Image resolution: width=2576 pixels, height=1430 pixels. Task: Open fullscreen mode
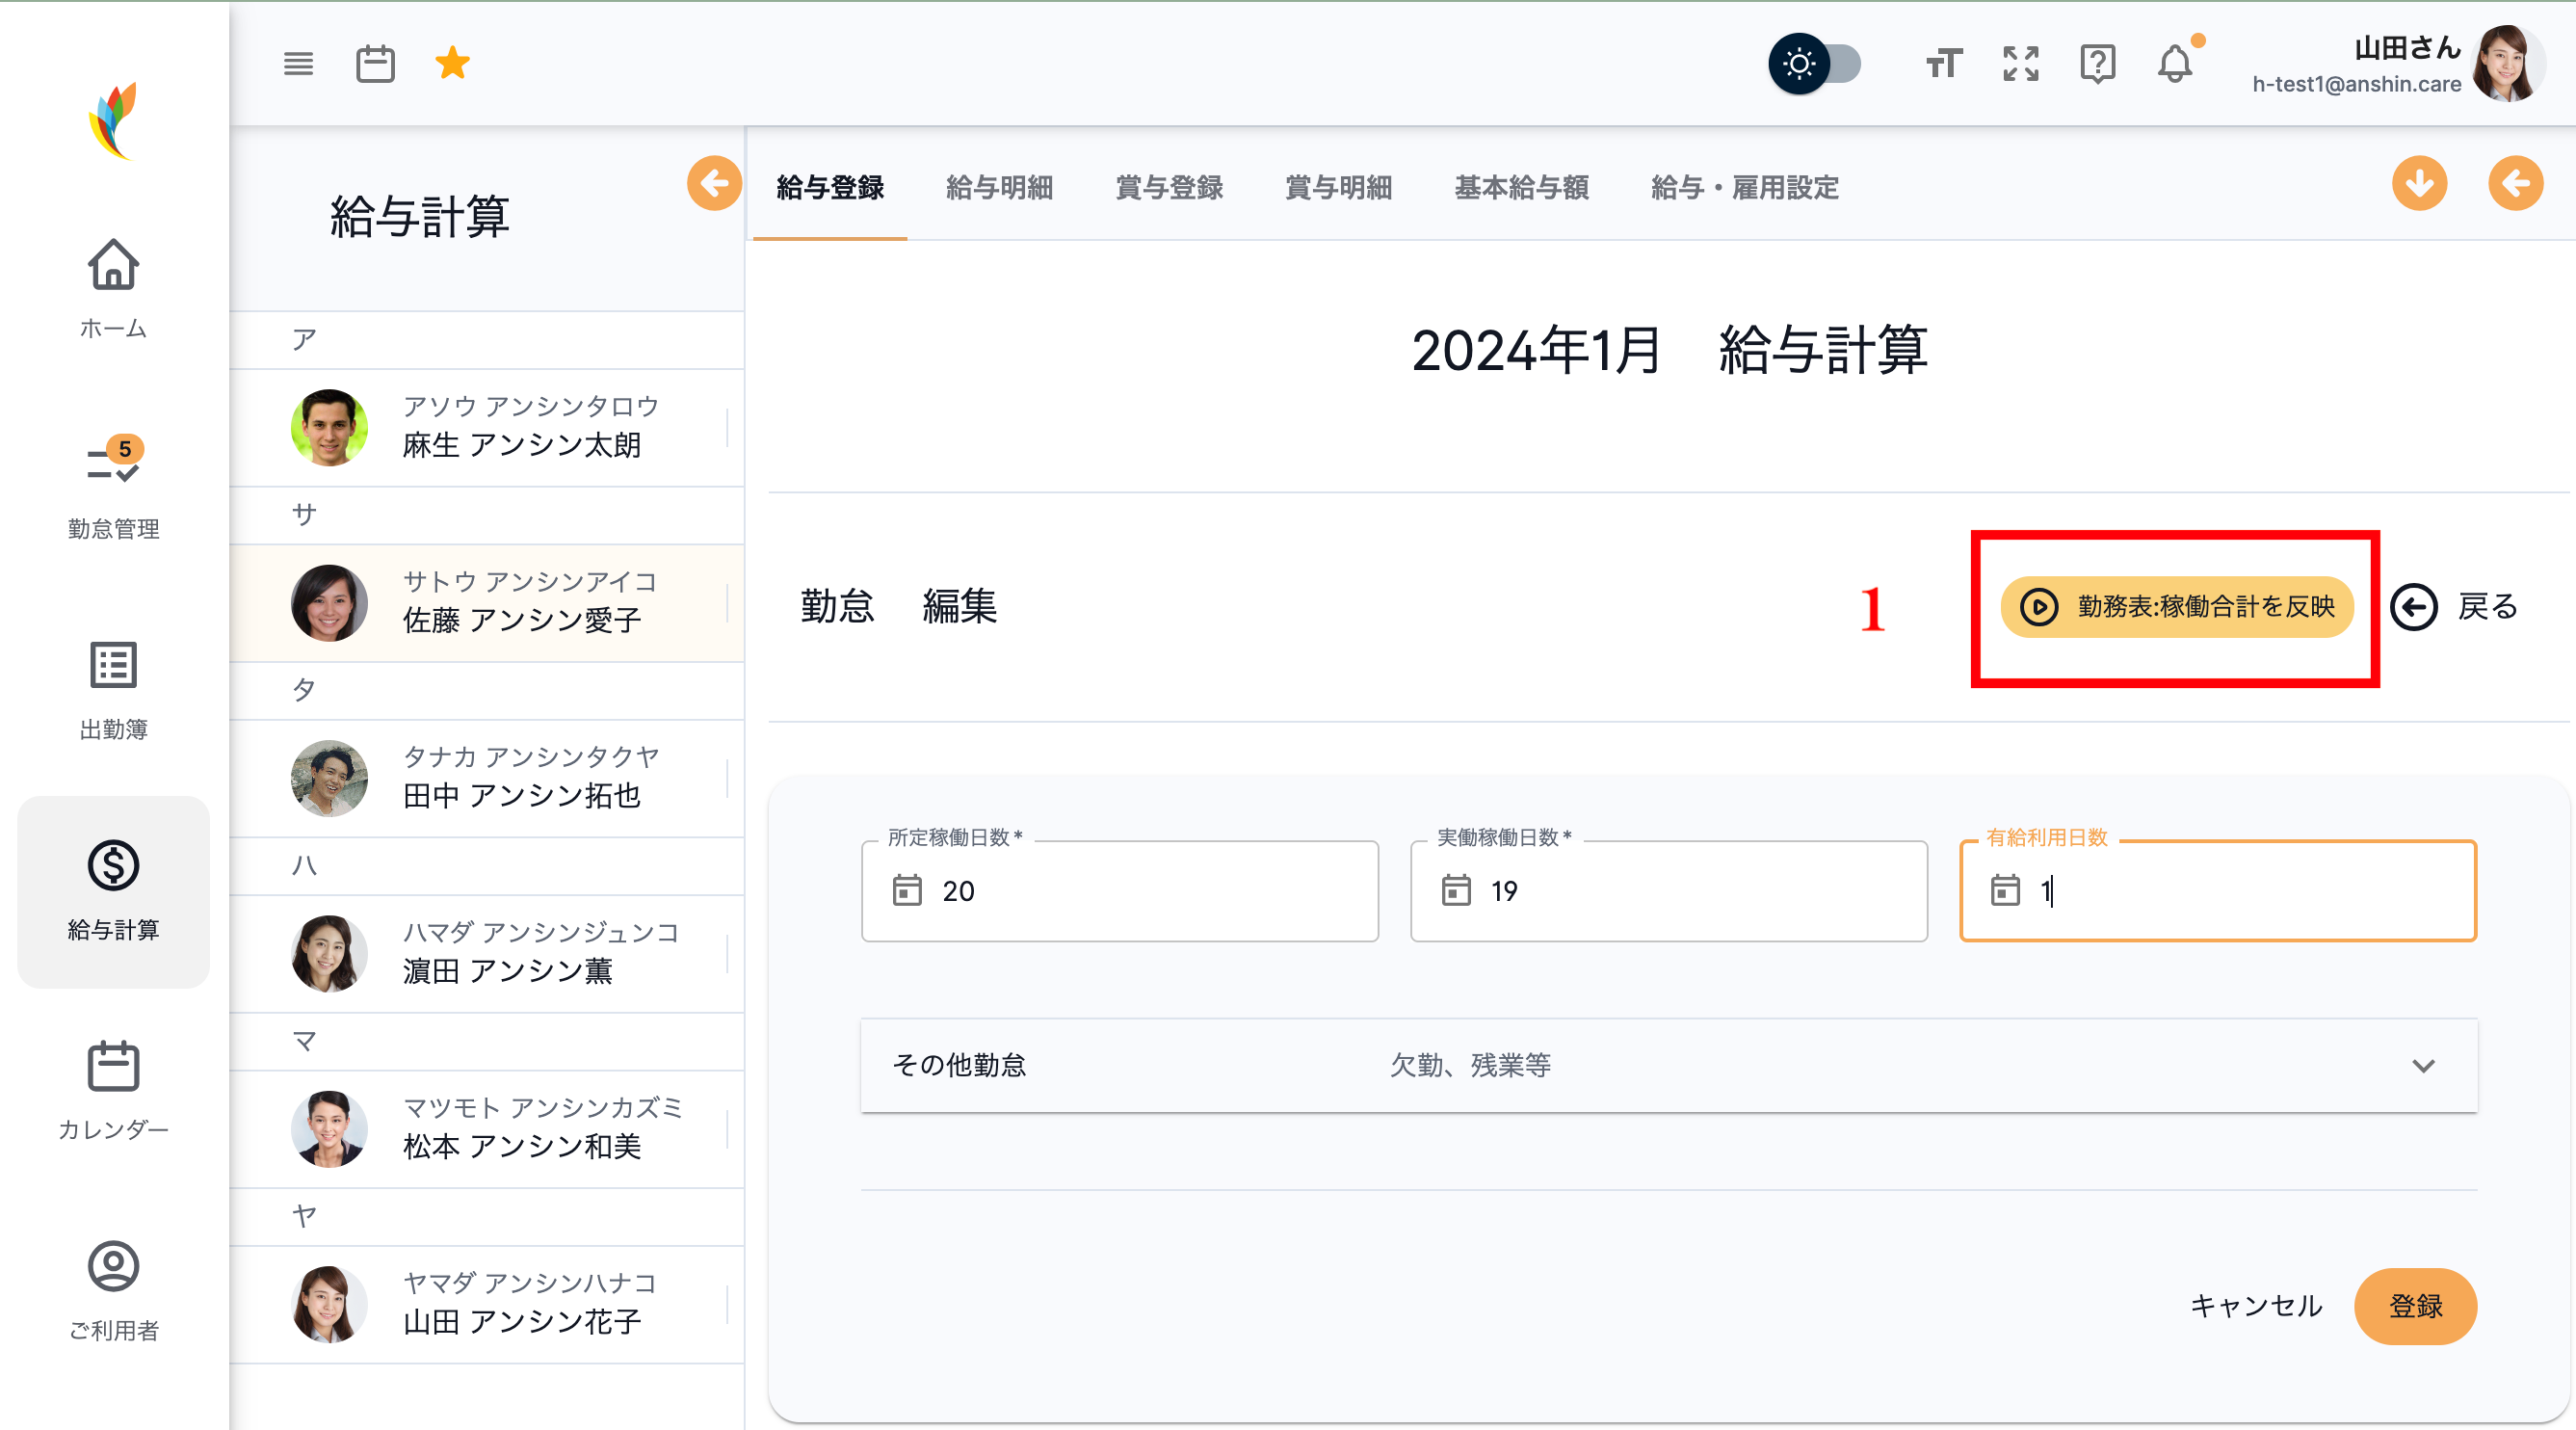click(2020, 64)
